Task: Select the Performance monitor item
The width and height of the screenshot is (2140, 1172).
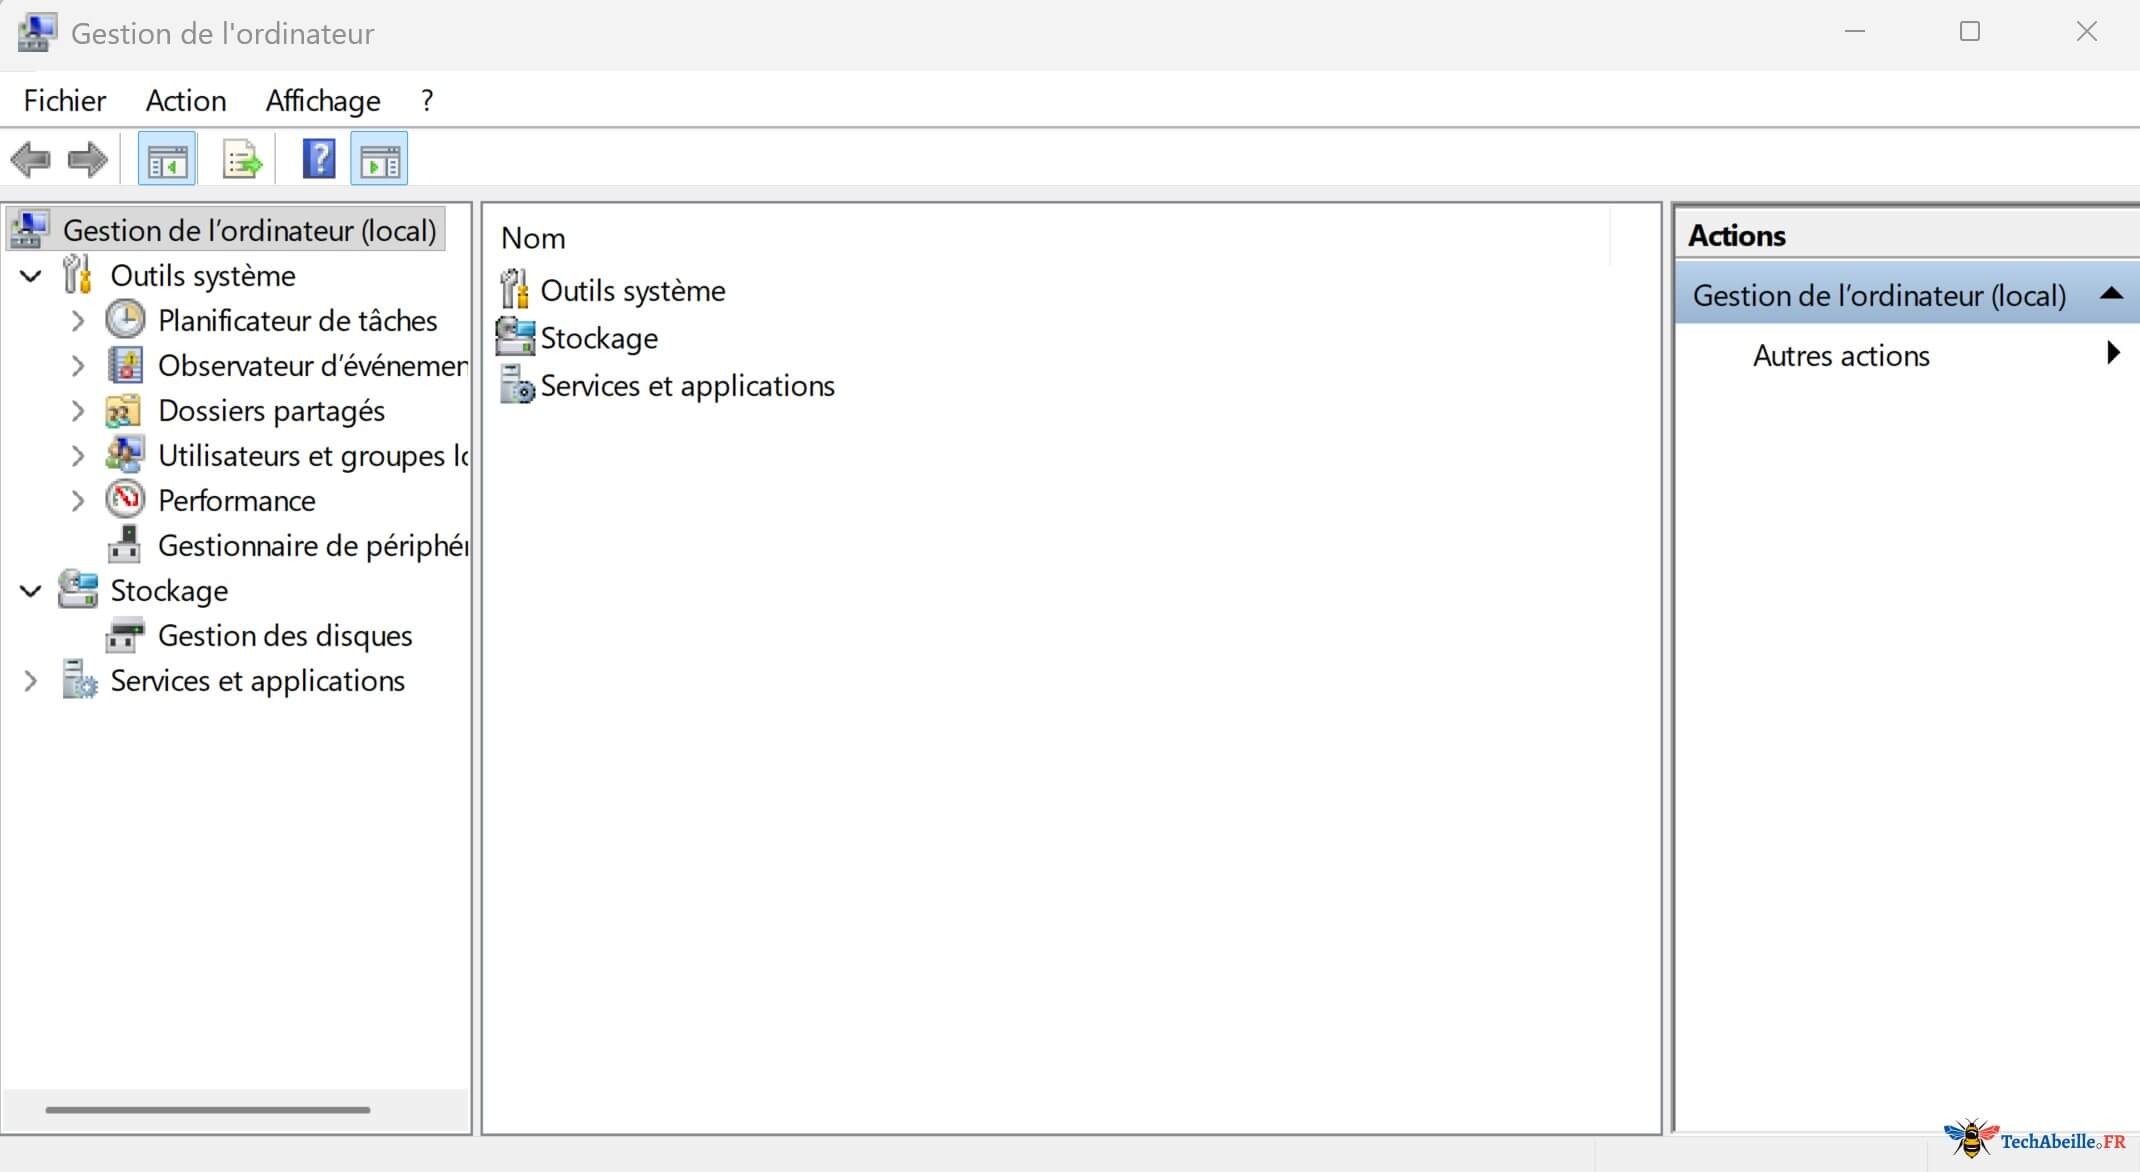Action: (x=238, y=500)
